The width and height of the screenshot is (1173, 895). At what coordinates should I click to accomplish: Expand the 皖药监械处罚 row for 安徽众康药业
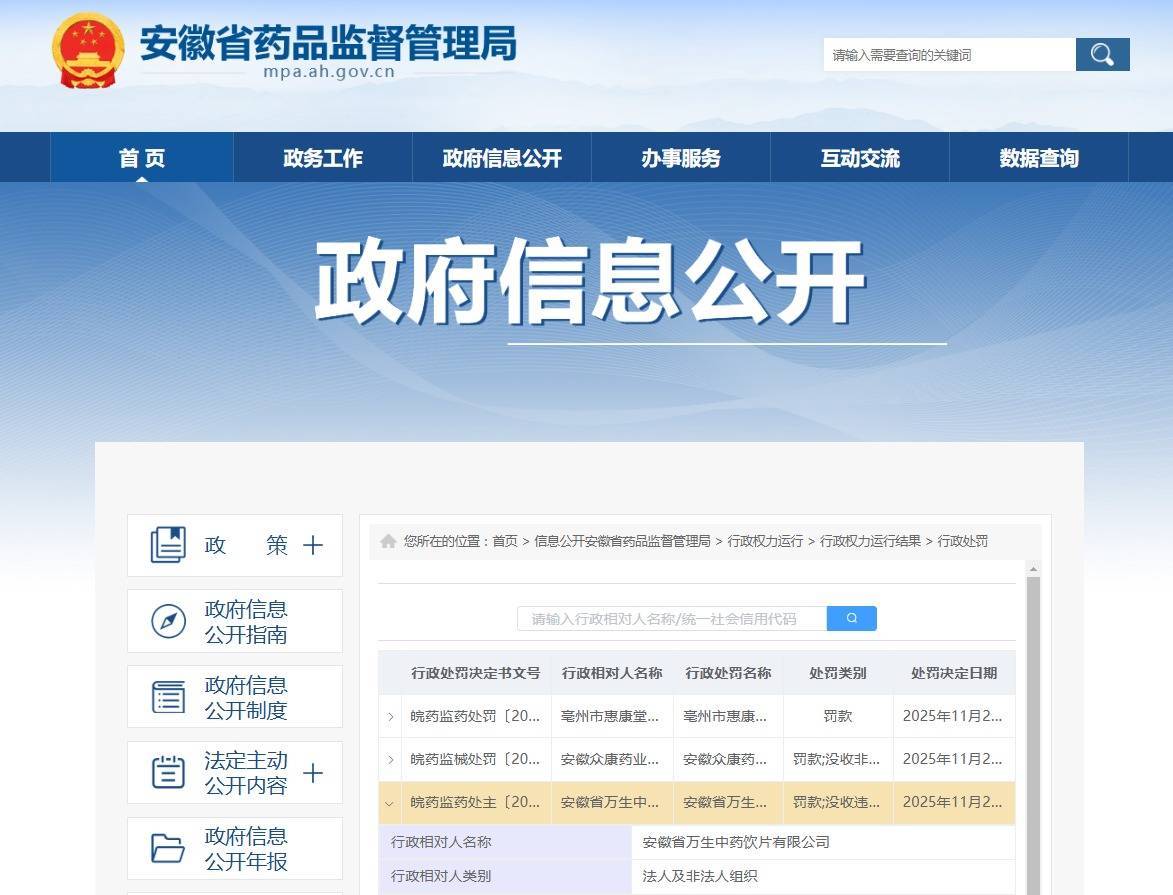coord(390,759)
